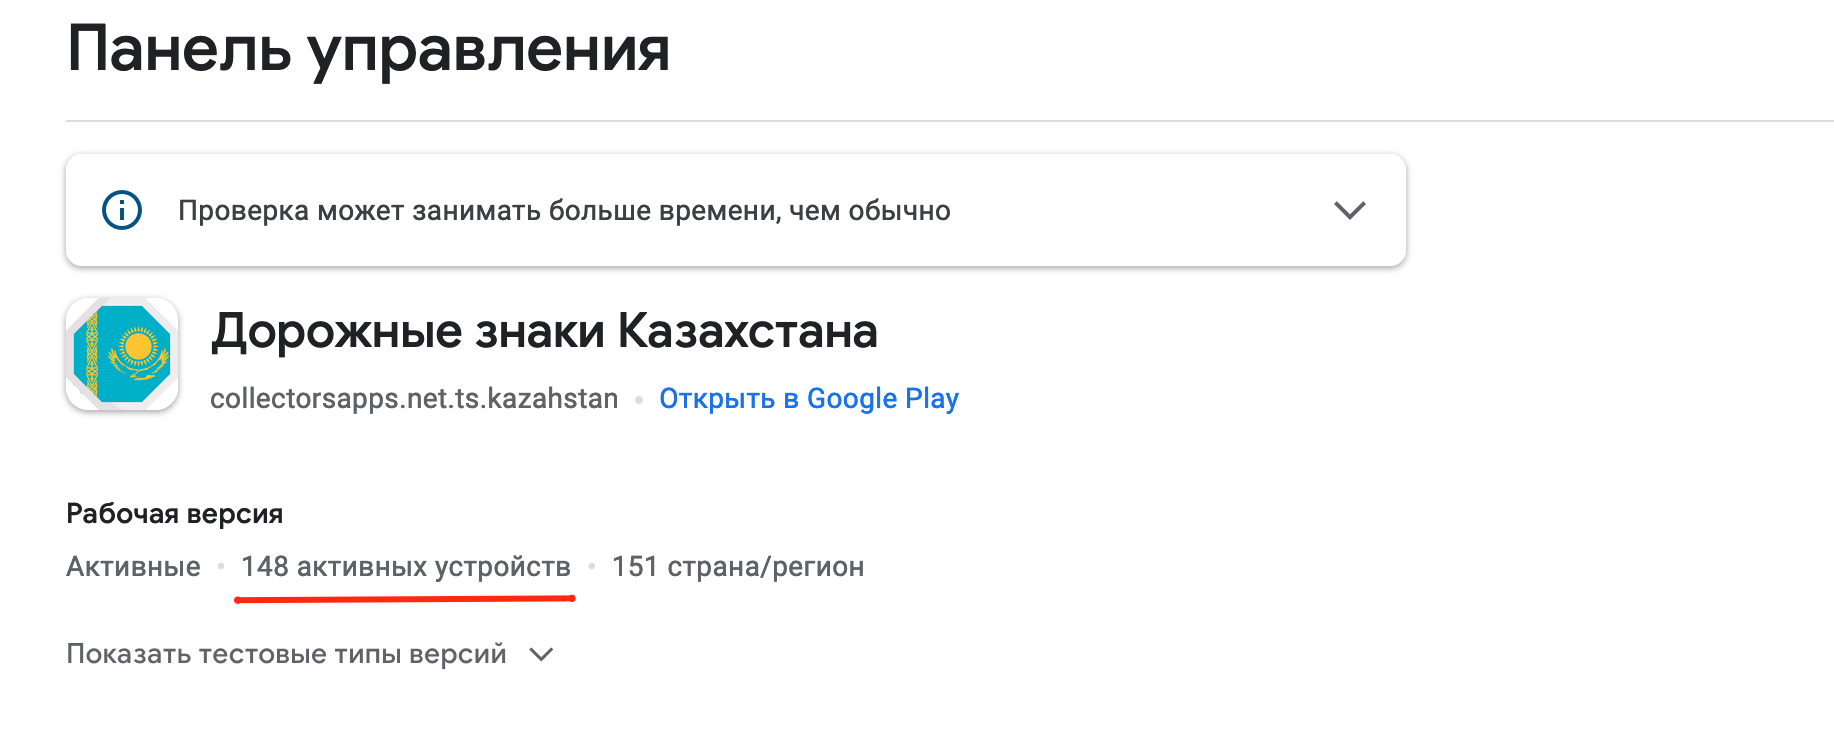Click the Рабочая версия section heading
Viewport: 1834px width, 744px height.
(x=174, y=514)
